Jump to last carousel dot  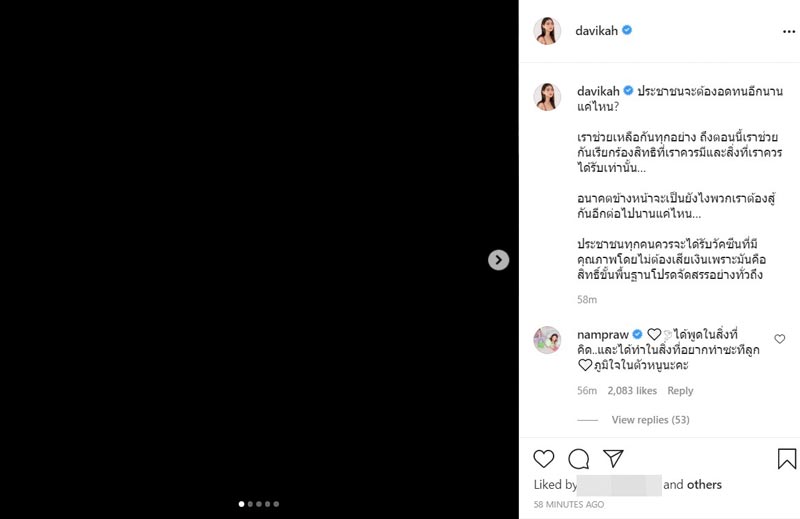click(x=276, y=504)
